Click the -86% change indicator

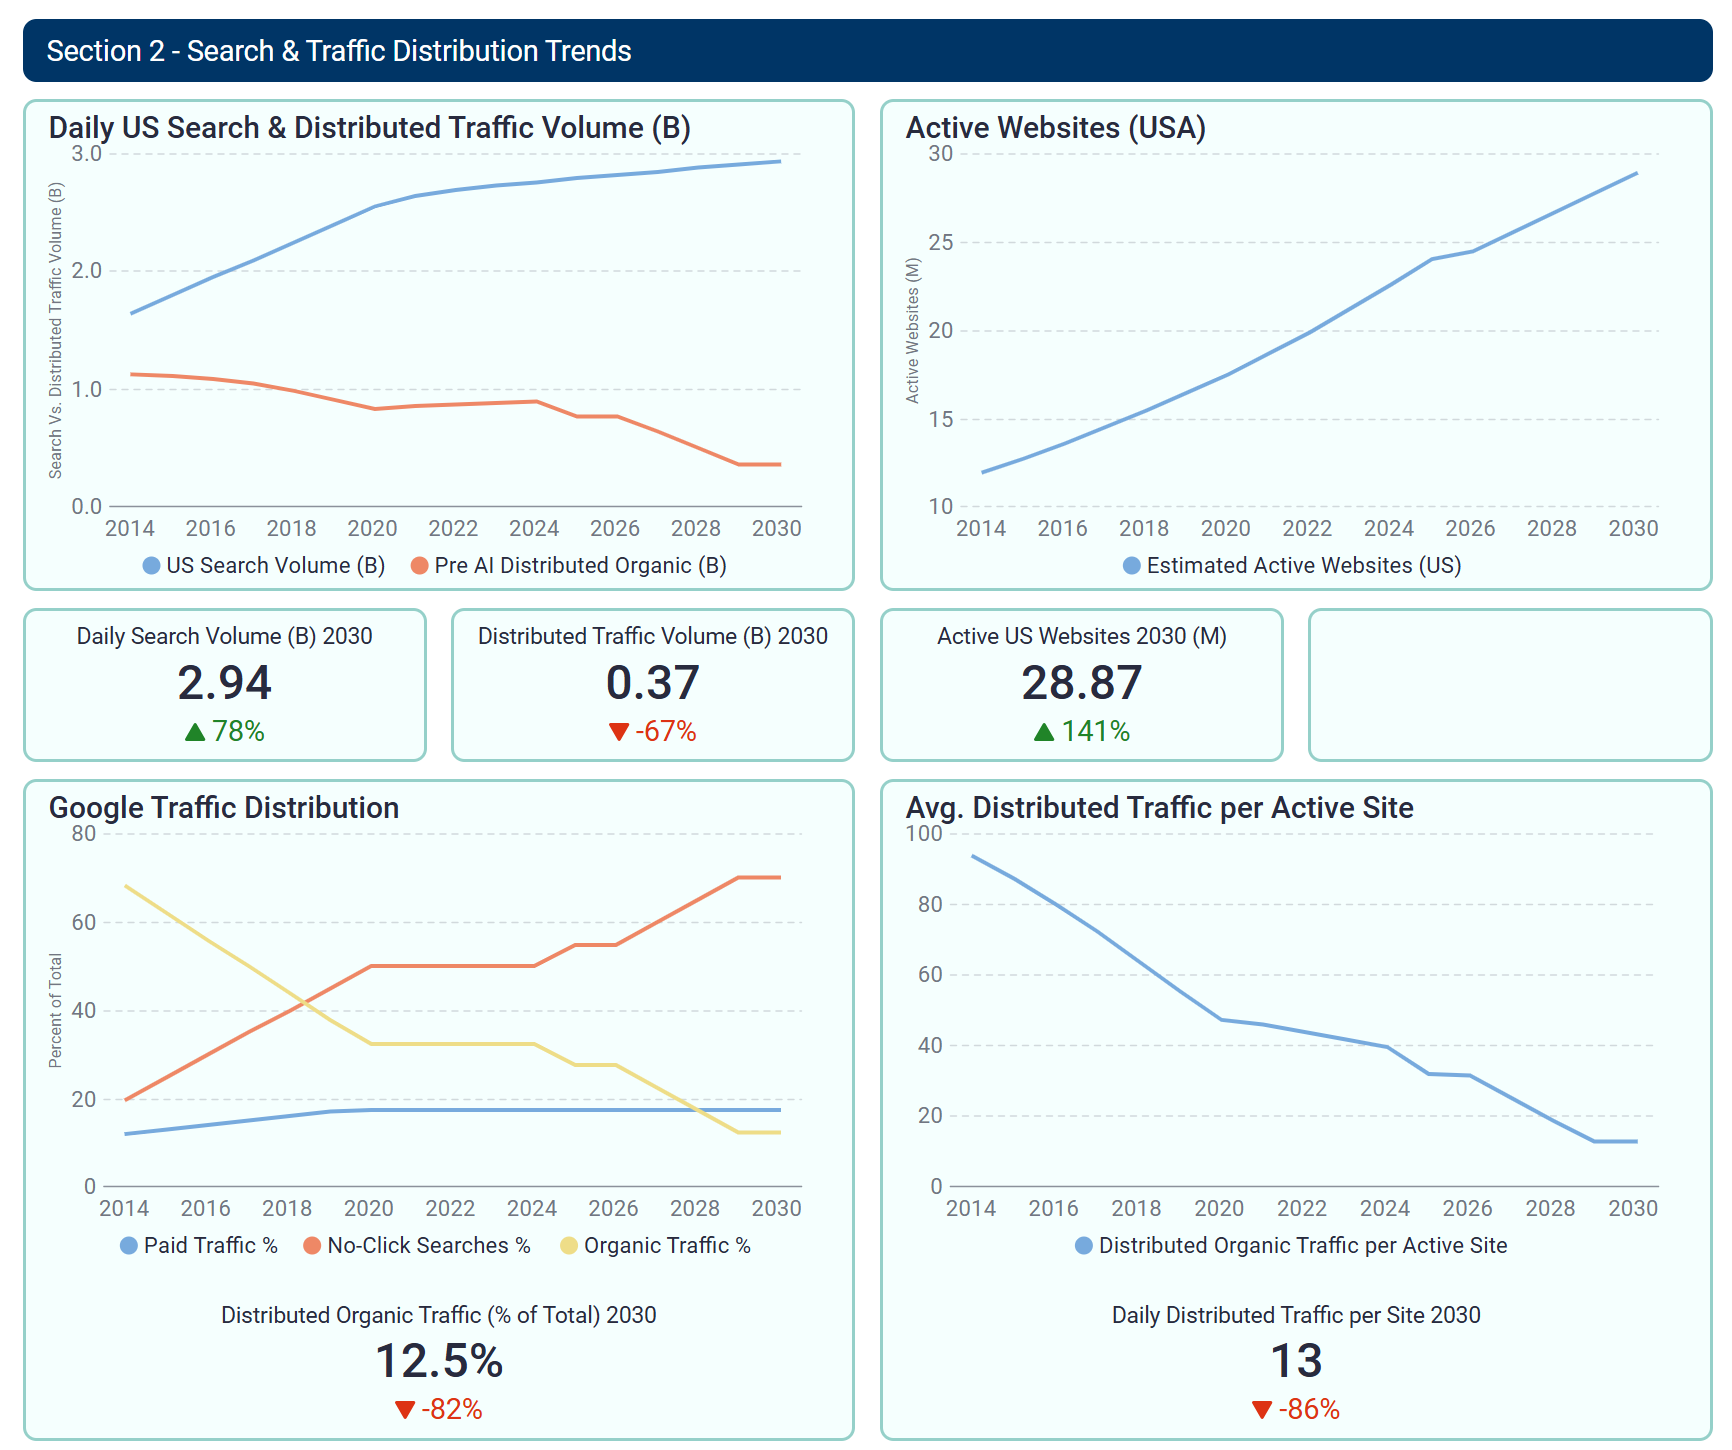[x=1309, y=1410]
